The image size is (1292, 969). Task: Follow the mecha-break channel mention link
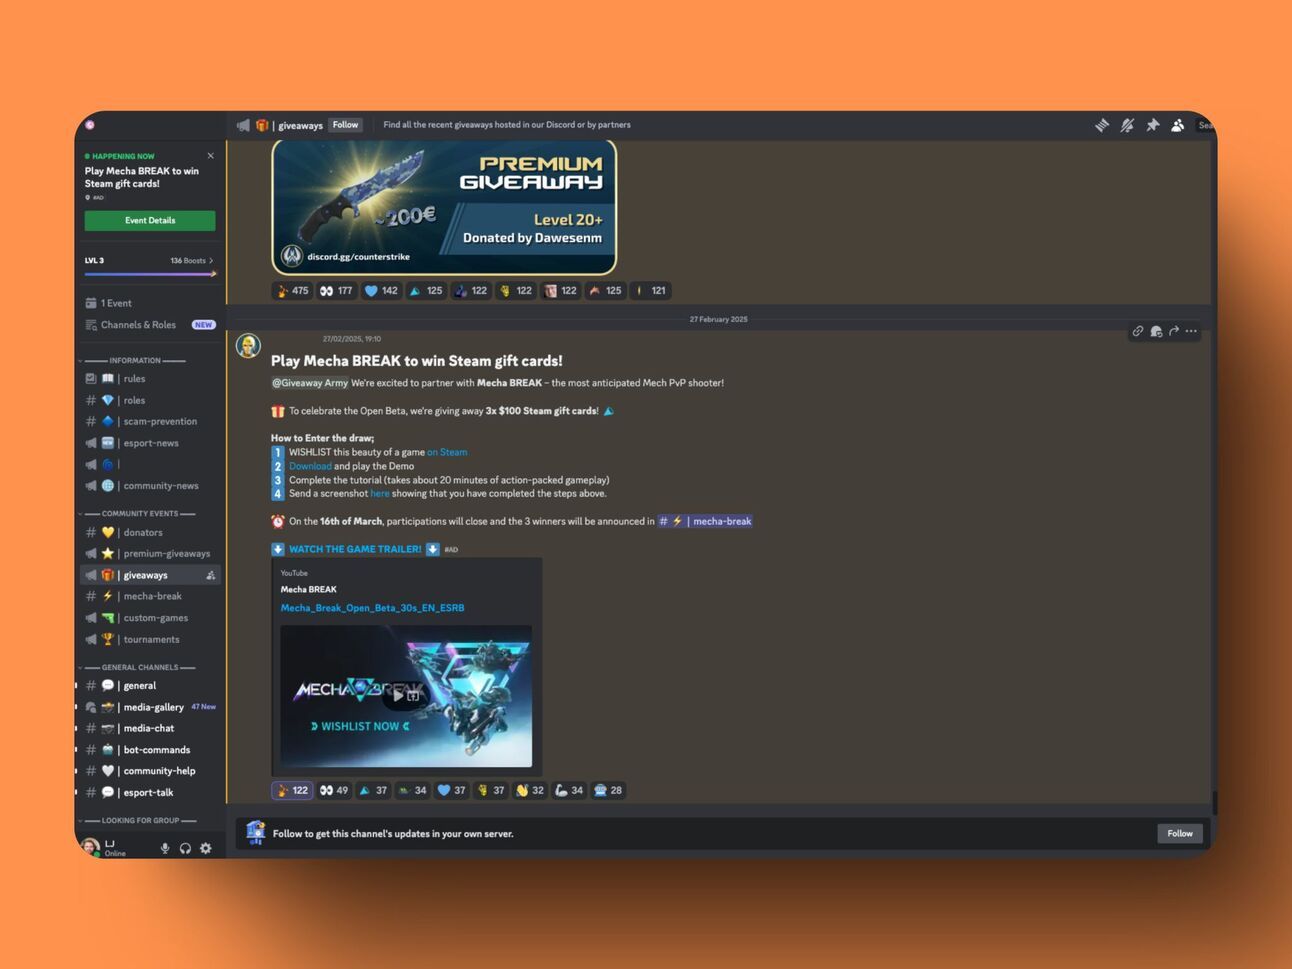pos(706,521)
